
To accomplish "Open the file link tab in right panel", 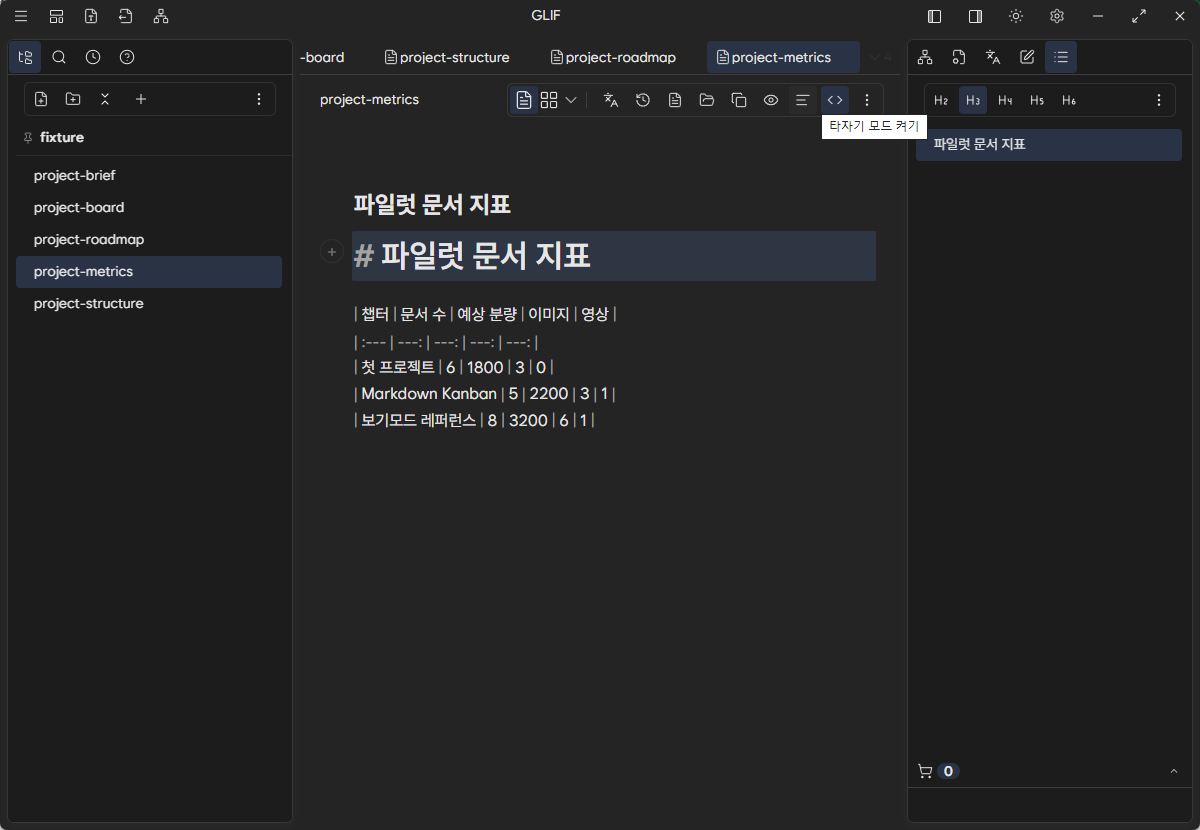I will click(959, 57).
